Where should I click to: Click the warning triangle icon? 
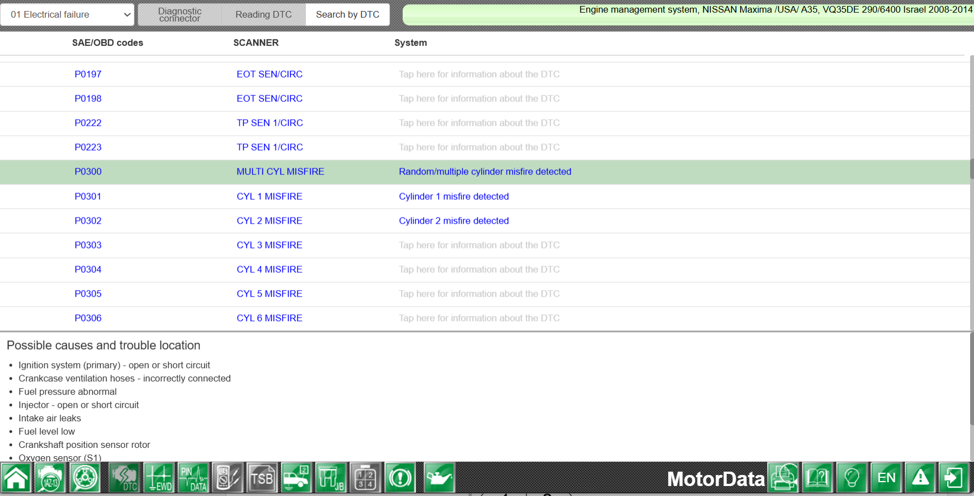click(x=921, y=478)
